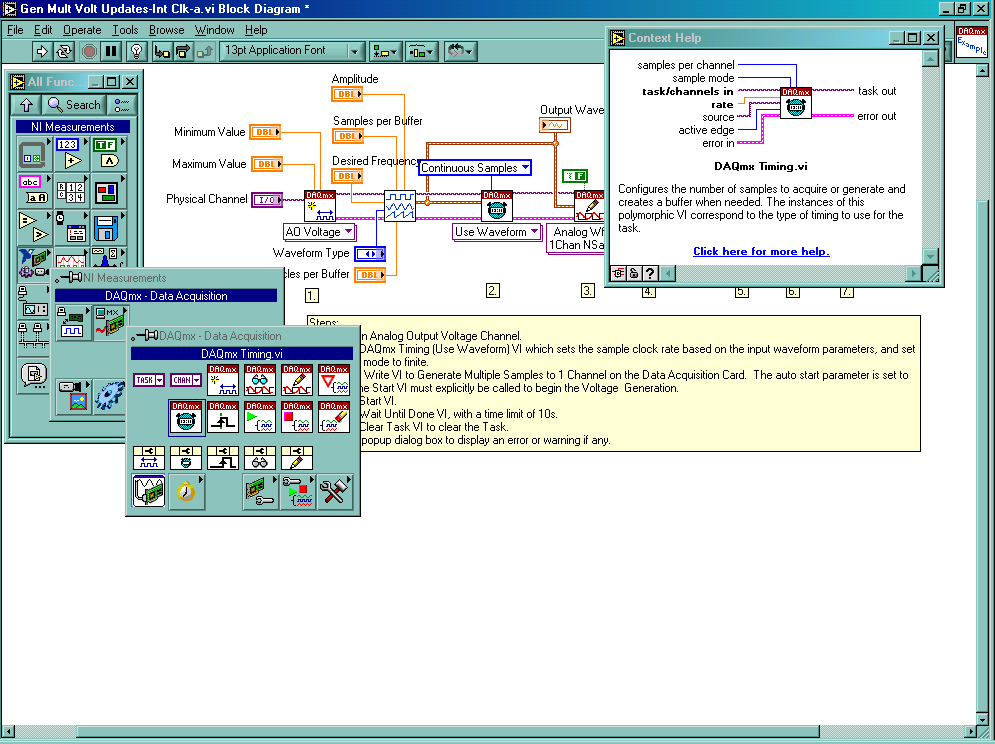Open the Window menu
Viewport: 995px width, 744px height.
(214, 30)
